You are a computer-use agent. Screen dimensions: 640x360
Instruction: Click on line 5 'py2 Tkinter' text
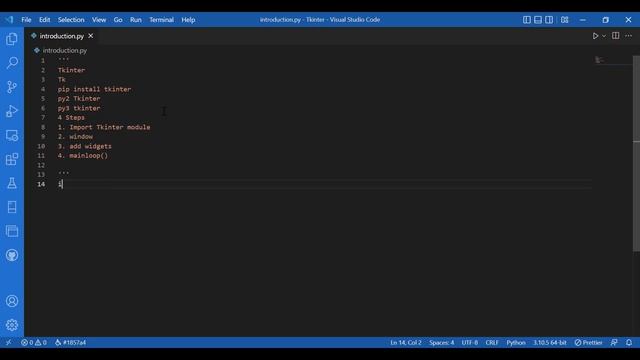(79, 98)
